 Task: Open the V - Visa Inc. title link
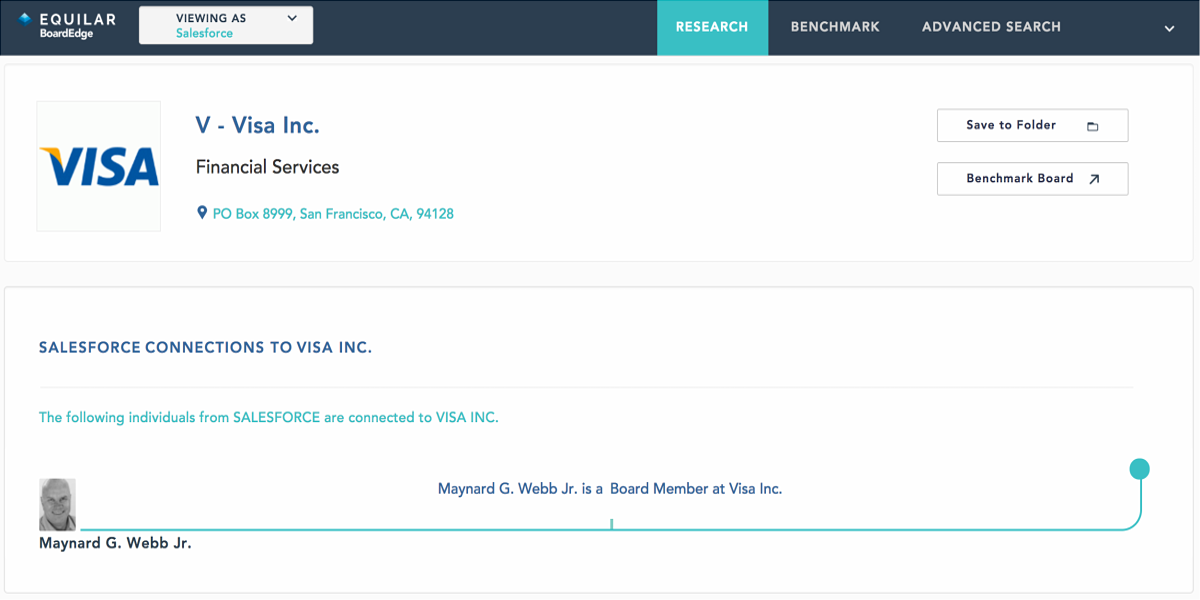pyautogui.click(x=258, y=125)
